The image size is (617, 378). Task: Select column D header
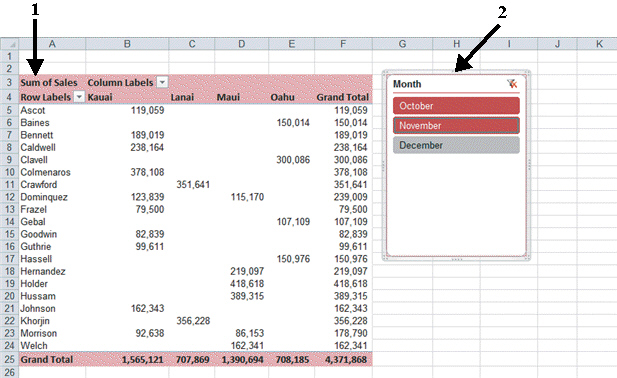pos(242,44)
